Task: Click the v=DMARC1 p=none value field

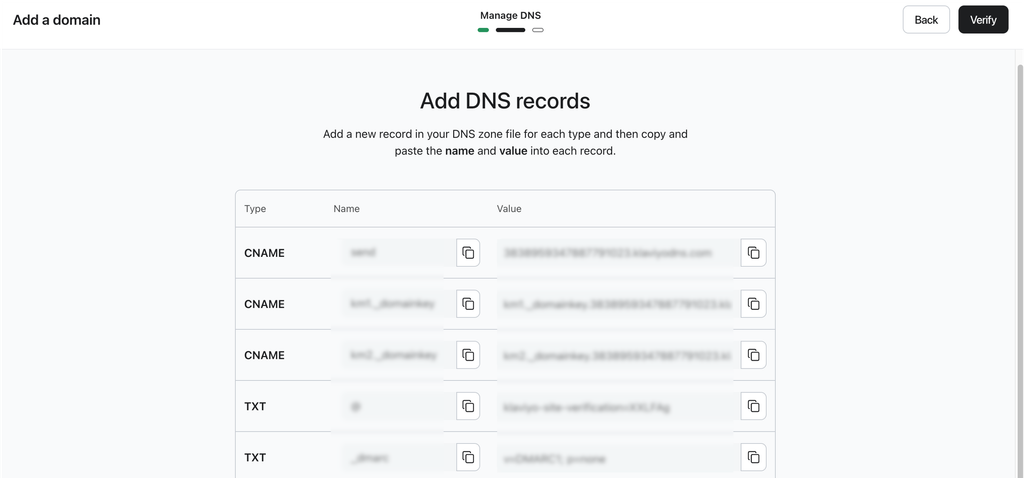Action: 618,456
